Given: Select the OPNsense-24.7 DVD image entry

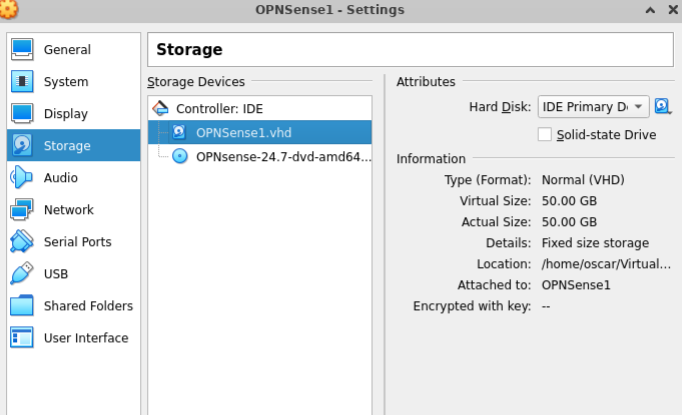Looking at the screenshot, I should click(x=283, y=156).
